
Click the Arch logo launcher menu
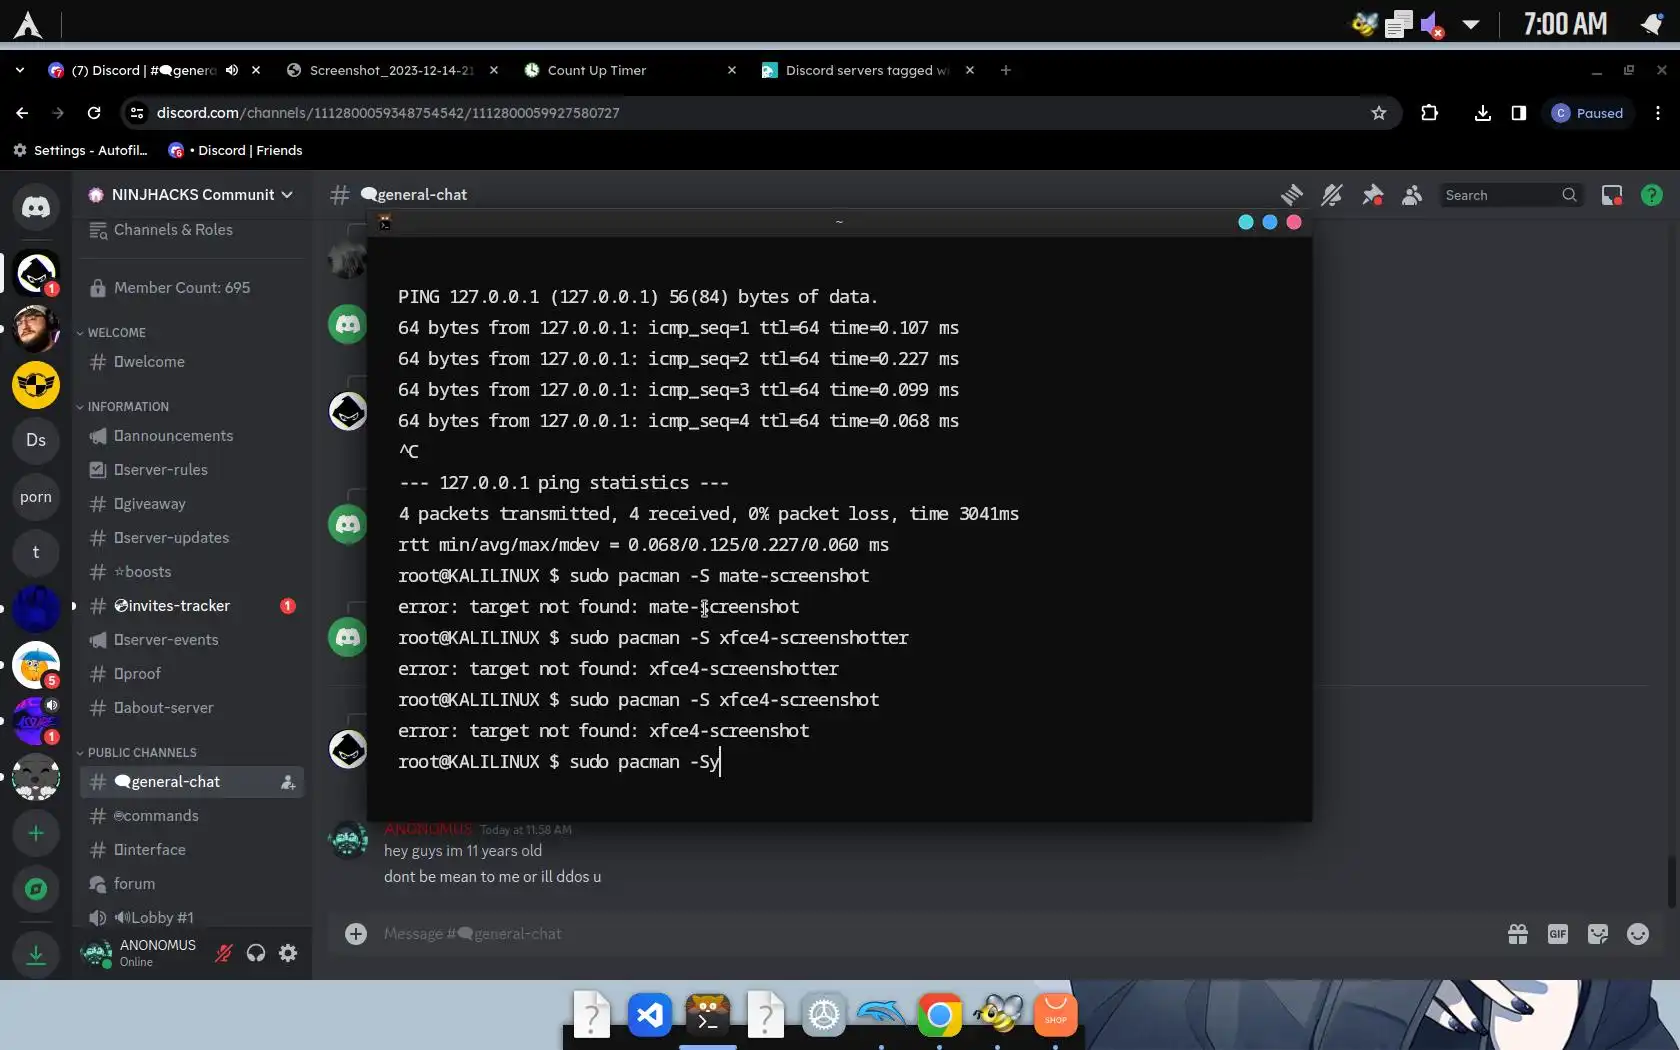click(x=28, y=24)
